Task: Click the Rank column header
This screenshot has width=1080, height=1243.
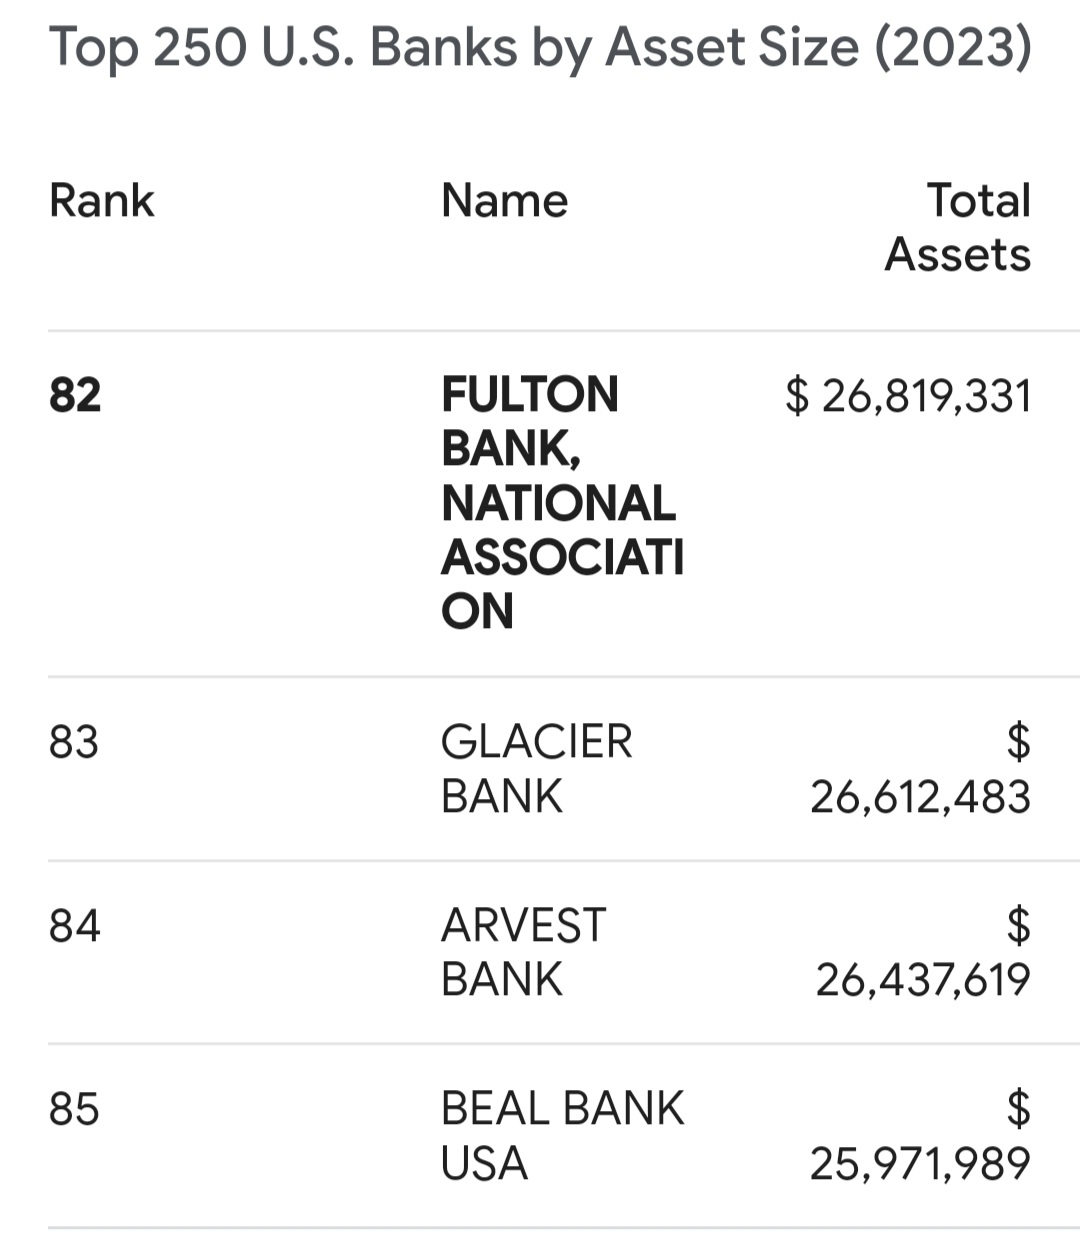Action: [x=101, y=200]
